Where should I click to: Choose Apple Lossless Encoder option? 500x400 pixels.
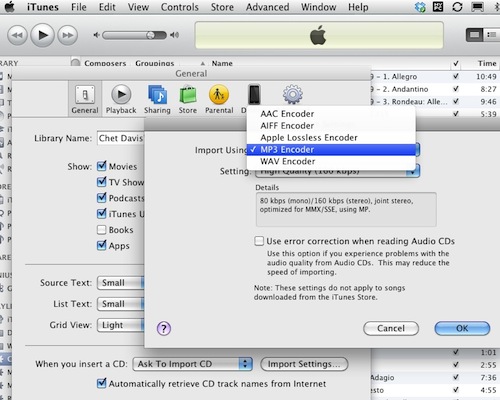[x=331, y=138]
